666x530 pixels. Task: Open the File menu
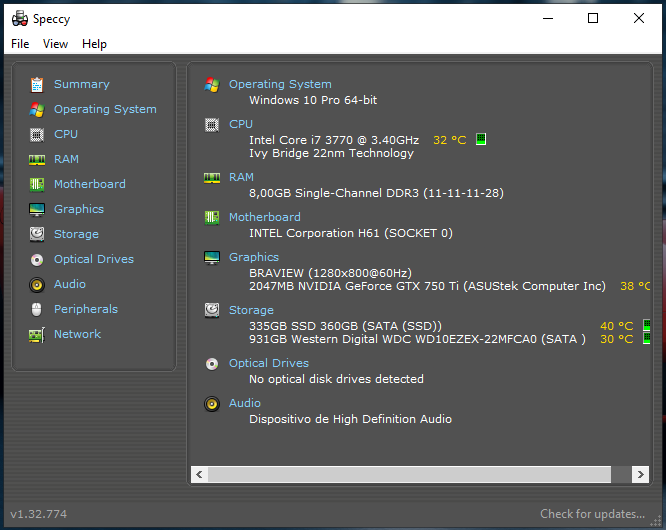coord(20,44)
